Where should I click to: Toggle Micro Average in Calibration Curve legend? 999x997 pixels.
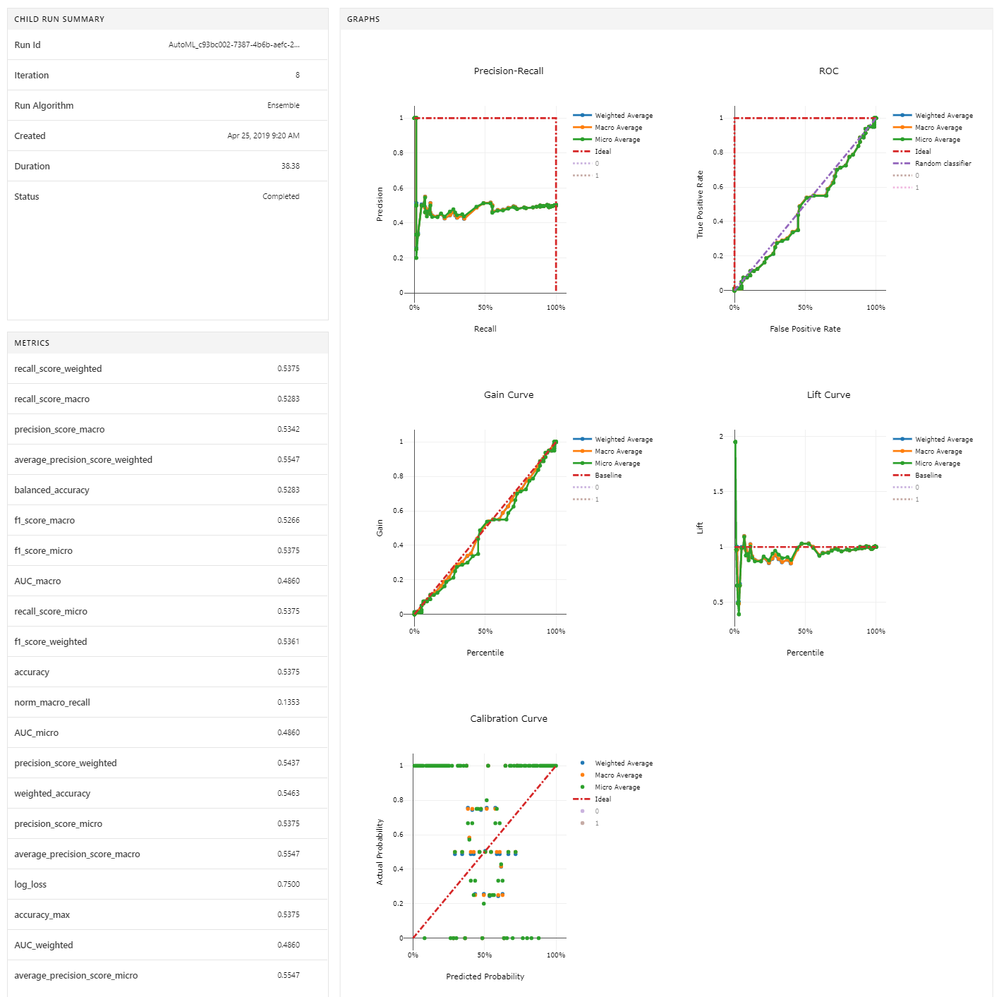tap(616, 787)
